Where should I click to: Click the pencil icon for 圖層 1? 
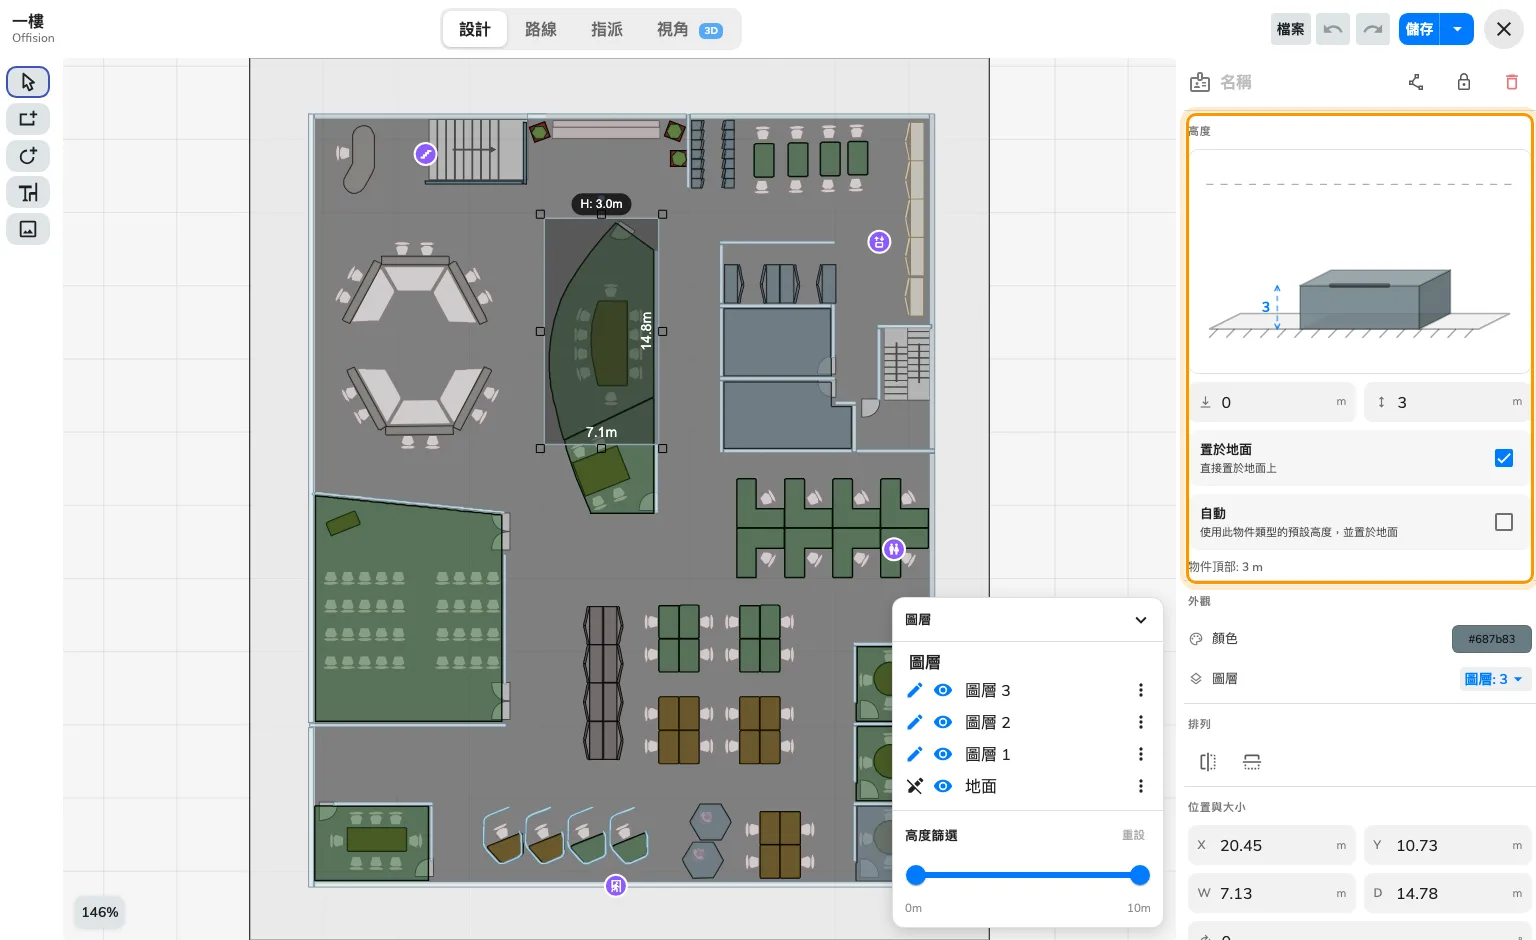(914, 754)
